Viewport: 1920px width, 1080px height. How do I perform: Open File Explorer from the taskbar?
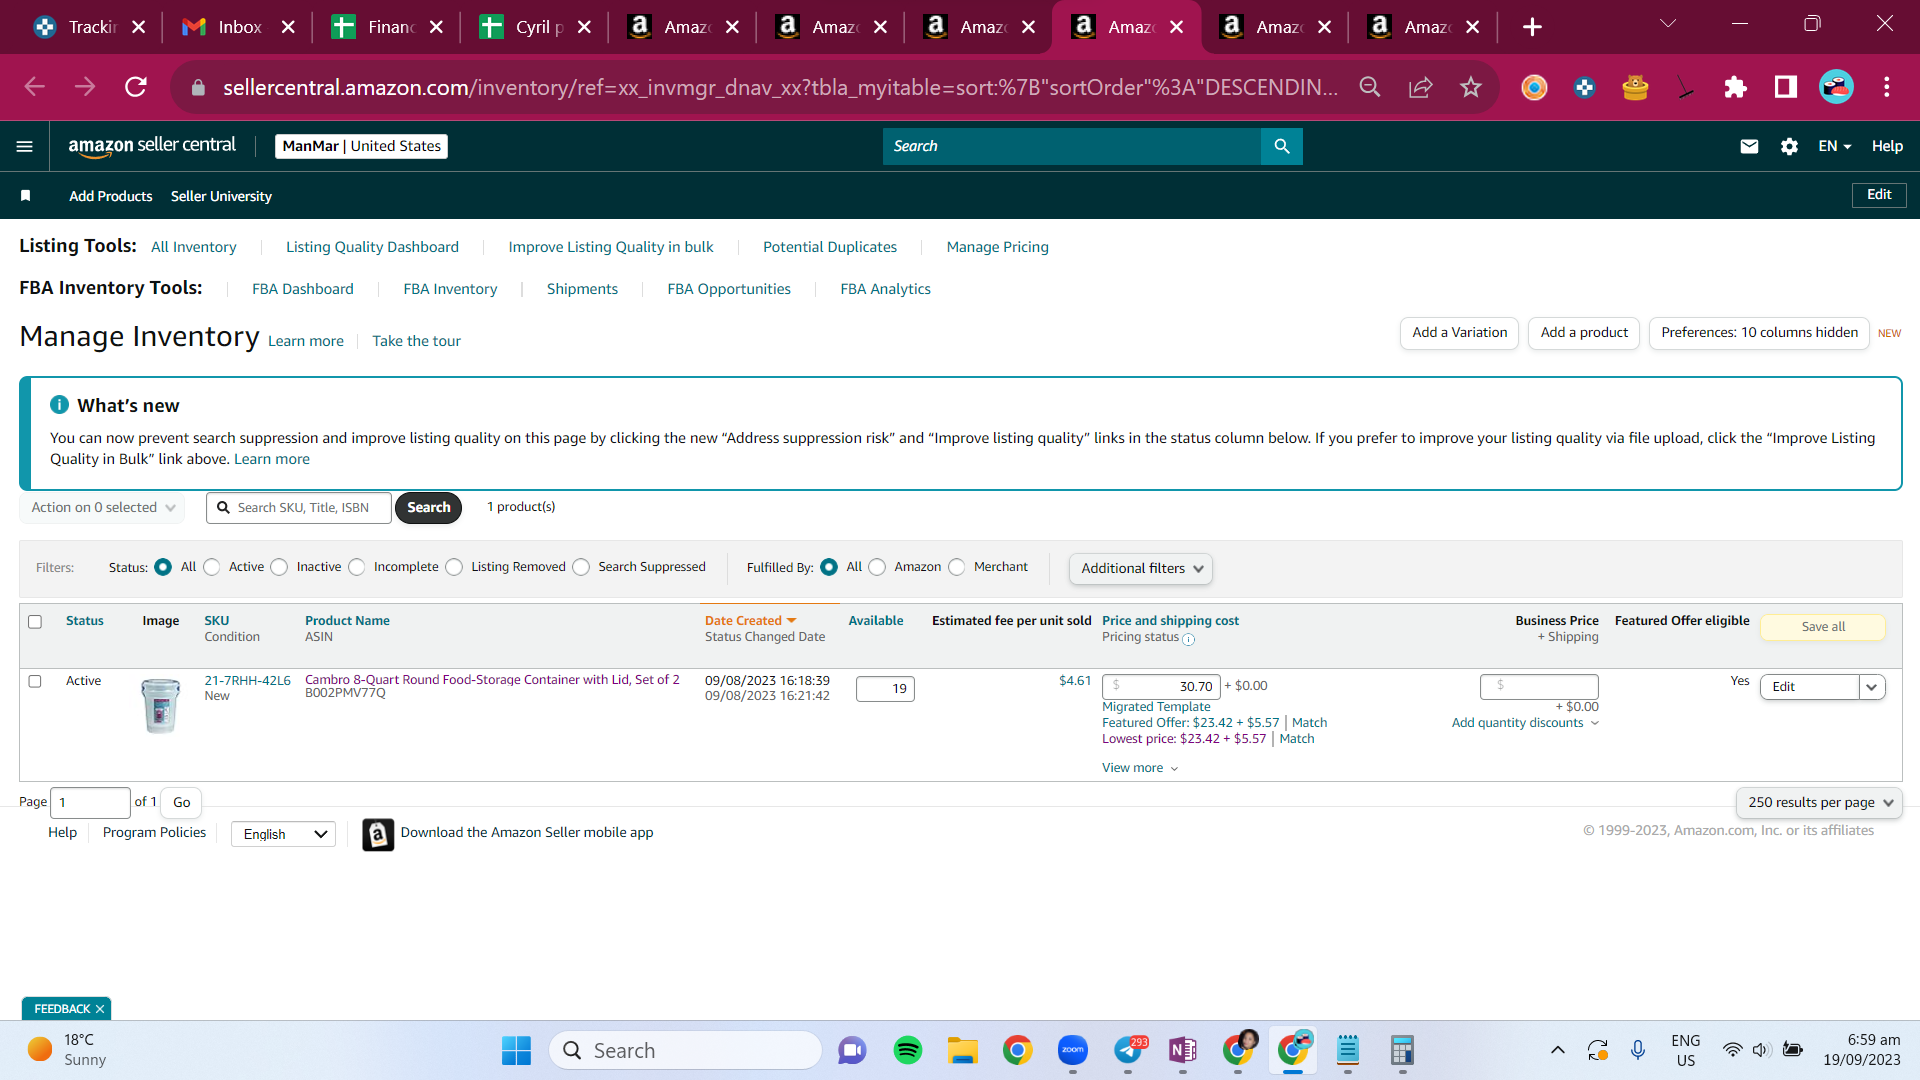click(x=963, y=1050)
